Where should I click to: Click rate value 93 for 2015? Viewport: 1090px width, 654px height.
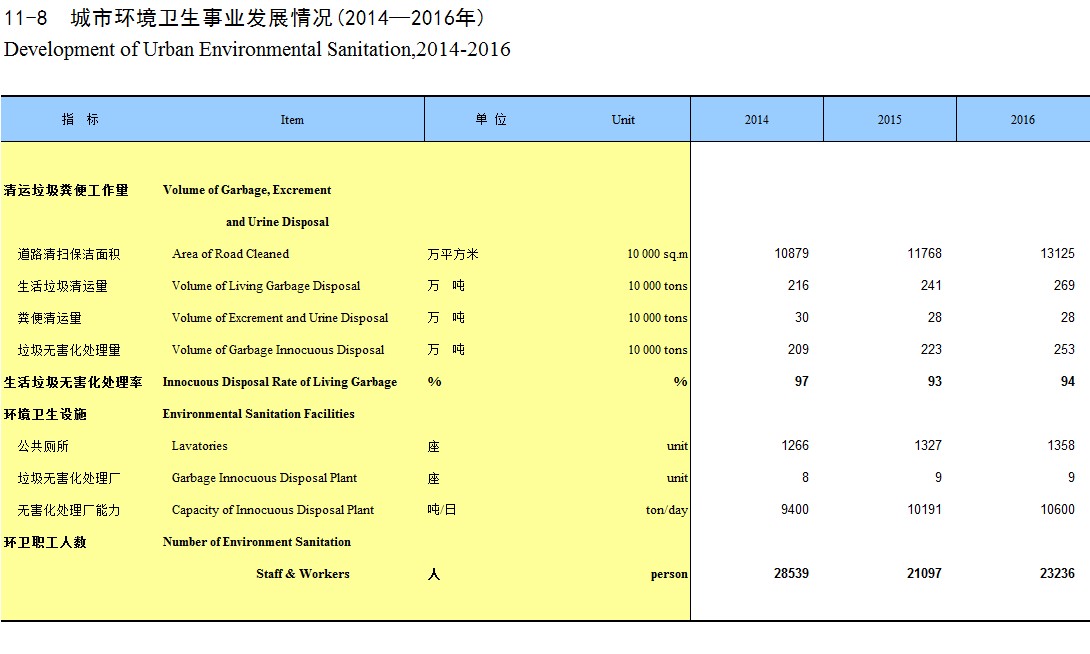click(x=934, y=382)
